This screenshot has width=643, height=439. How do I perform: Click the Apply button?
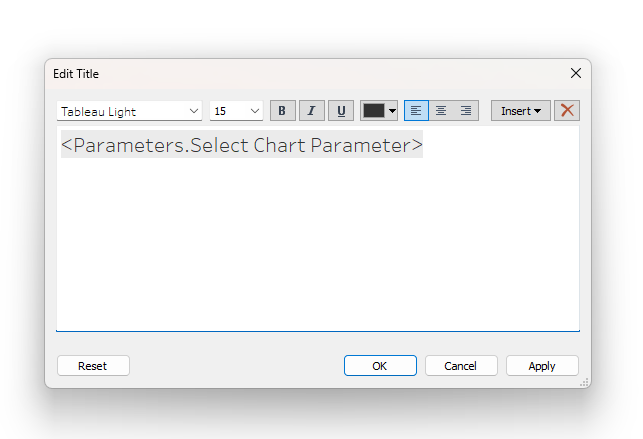pyautogui.click(x=542, y=366)
